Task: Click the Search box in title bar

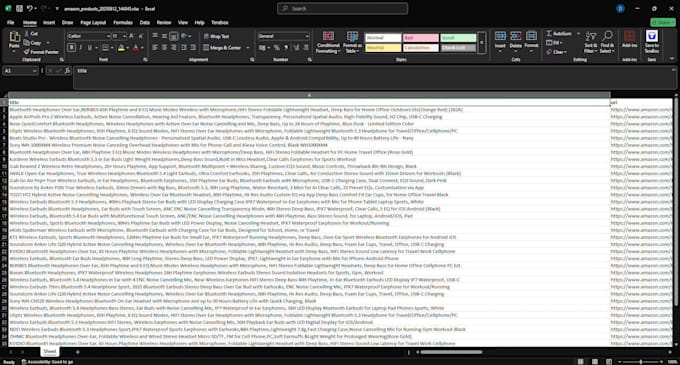Action: (x=343, y=8)
